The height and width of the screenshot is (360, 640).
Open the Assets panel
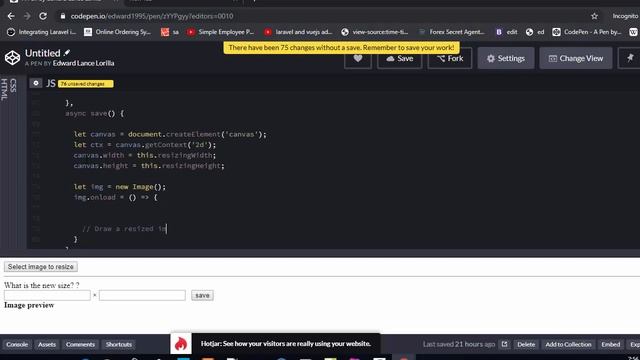47,344
